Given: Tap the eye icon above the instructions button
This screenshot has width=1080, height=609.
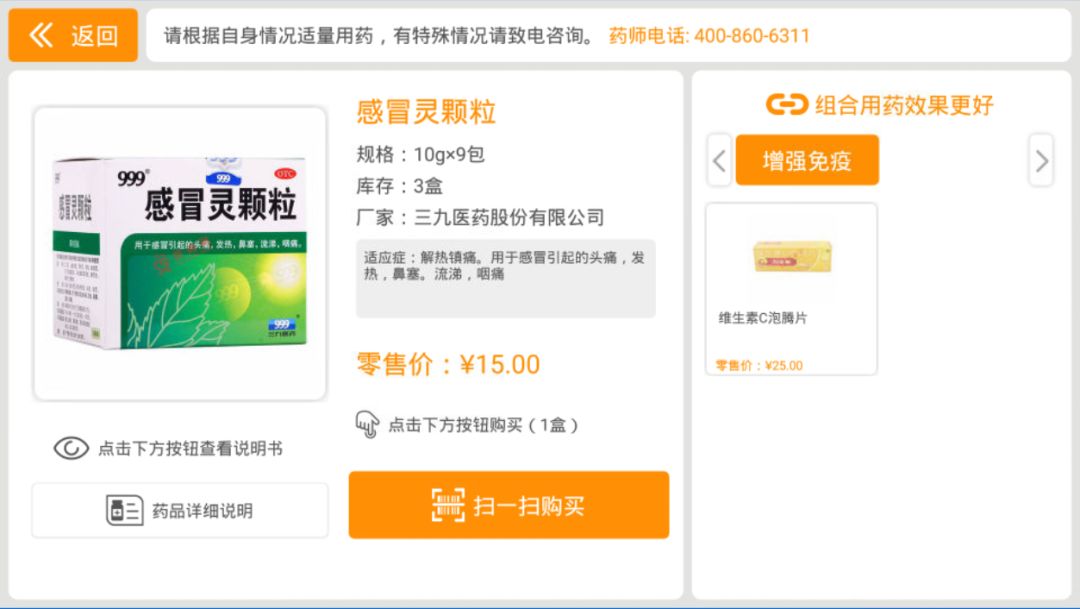Looking at the screenshot, I should [x=71, y=448].
